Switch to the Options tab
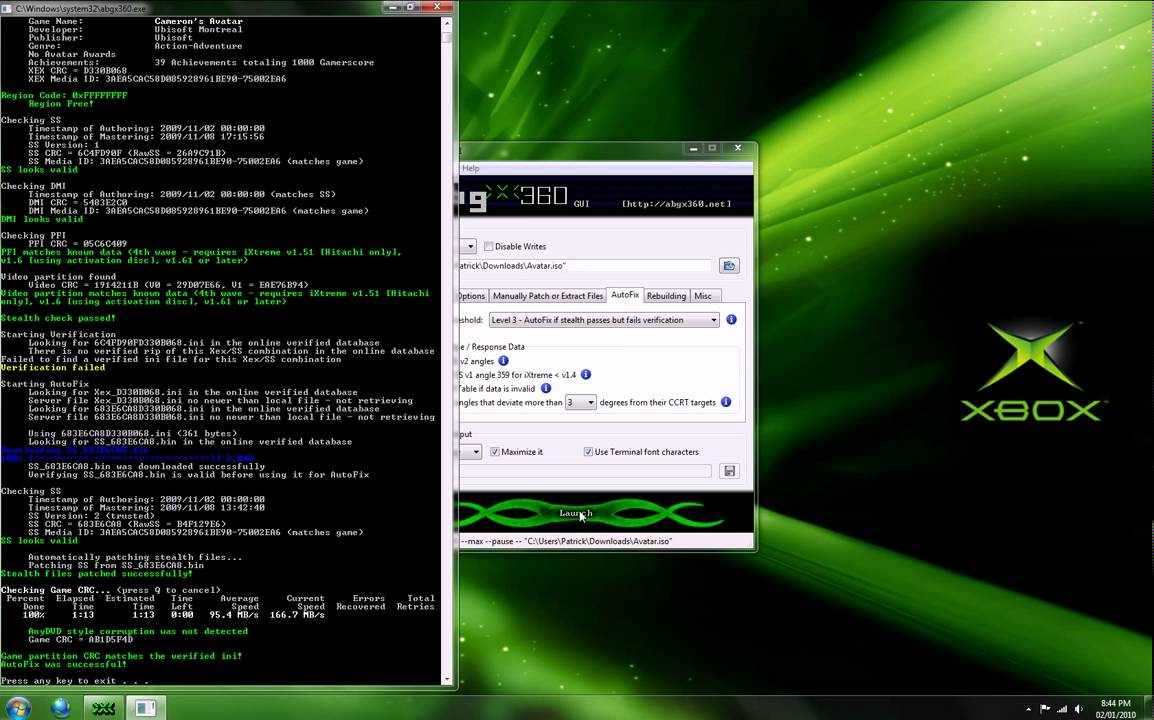1154x720 pixels. (471, 296)
